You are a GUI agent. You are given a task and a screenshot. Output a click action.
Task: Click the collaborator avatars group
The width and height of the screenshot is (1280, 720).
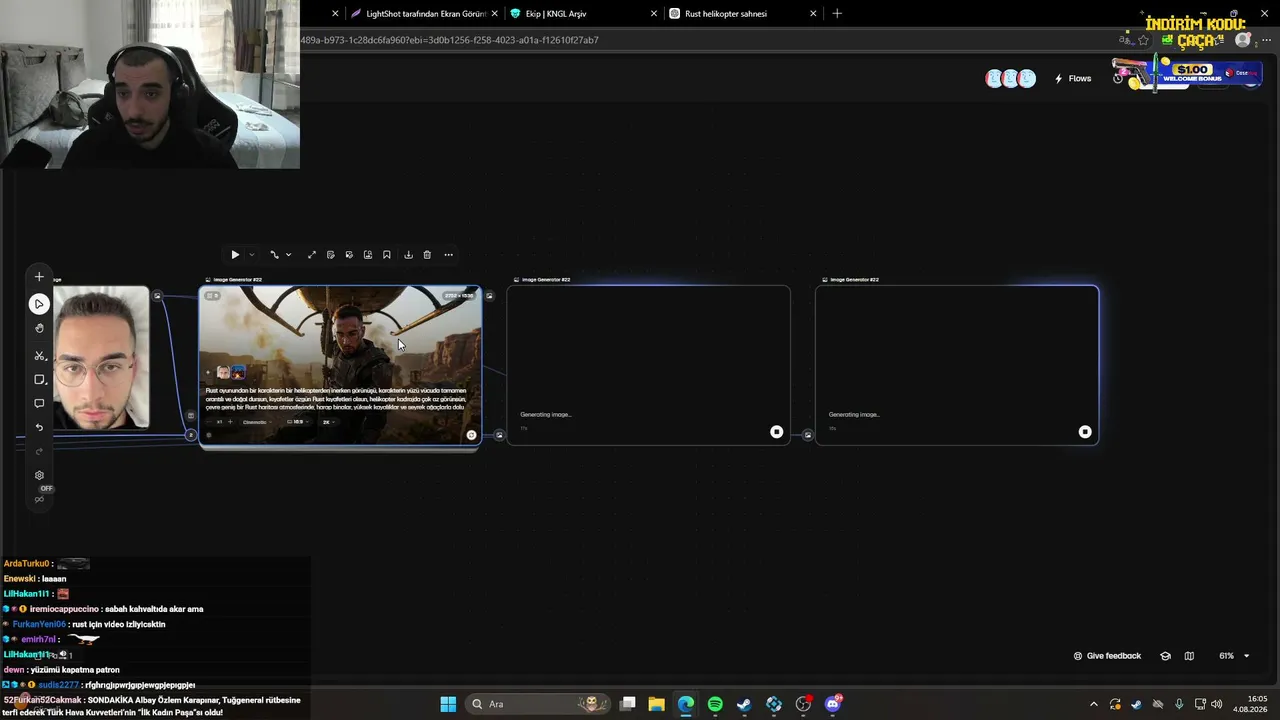1010,79
